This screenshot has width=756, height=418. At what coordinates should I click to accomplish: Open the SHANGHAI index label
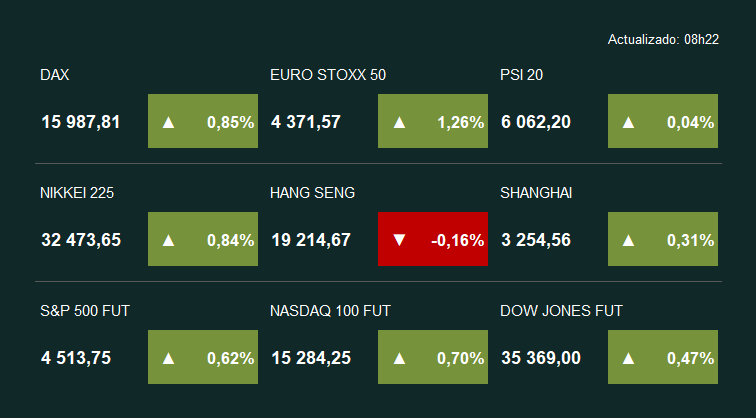(536, 193)
